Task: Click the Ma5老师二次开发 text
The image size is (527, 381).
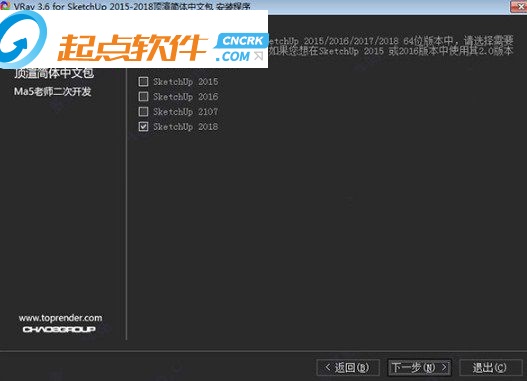Action: point(52,91)
